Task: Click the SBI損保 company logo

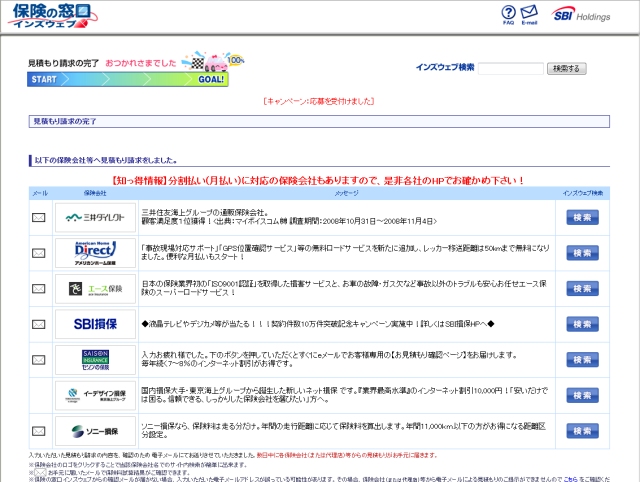Action: (x=96, y=324)
